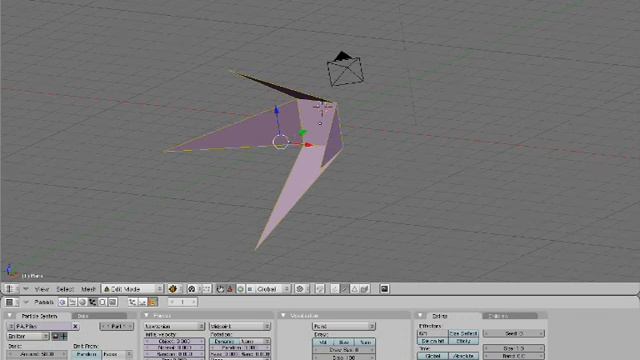Enable the Size Deflect option
This screenshot has width=640, height=360.
[463, 333]
